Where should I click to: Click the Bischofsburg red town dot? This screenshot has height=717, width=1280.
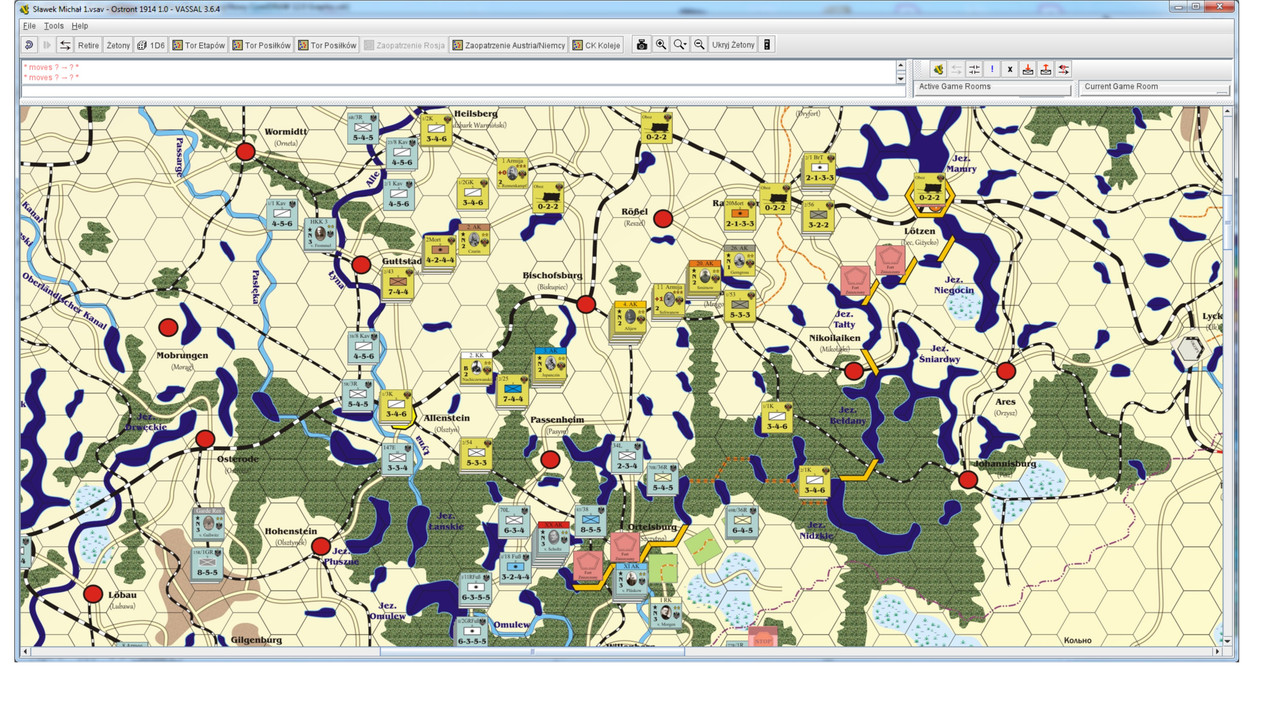coord(586,304)
